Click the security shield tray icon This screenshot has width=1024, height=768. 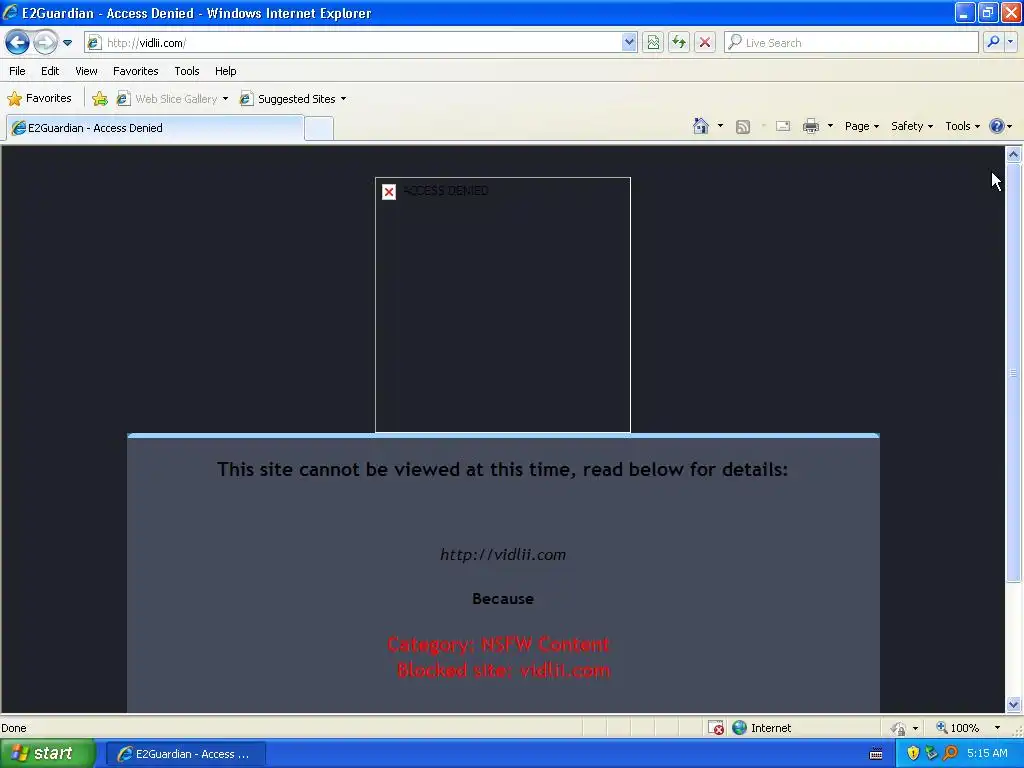point(913,754)
